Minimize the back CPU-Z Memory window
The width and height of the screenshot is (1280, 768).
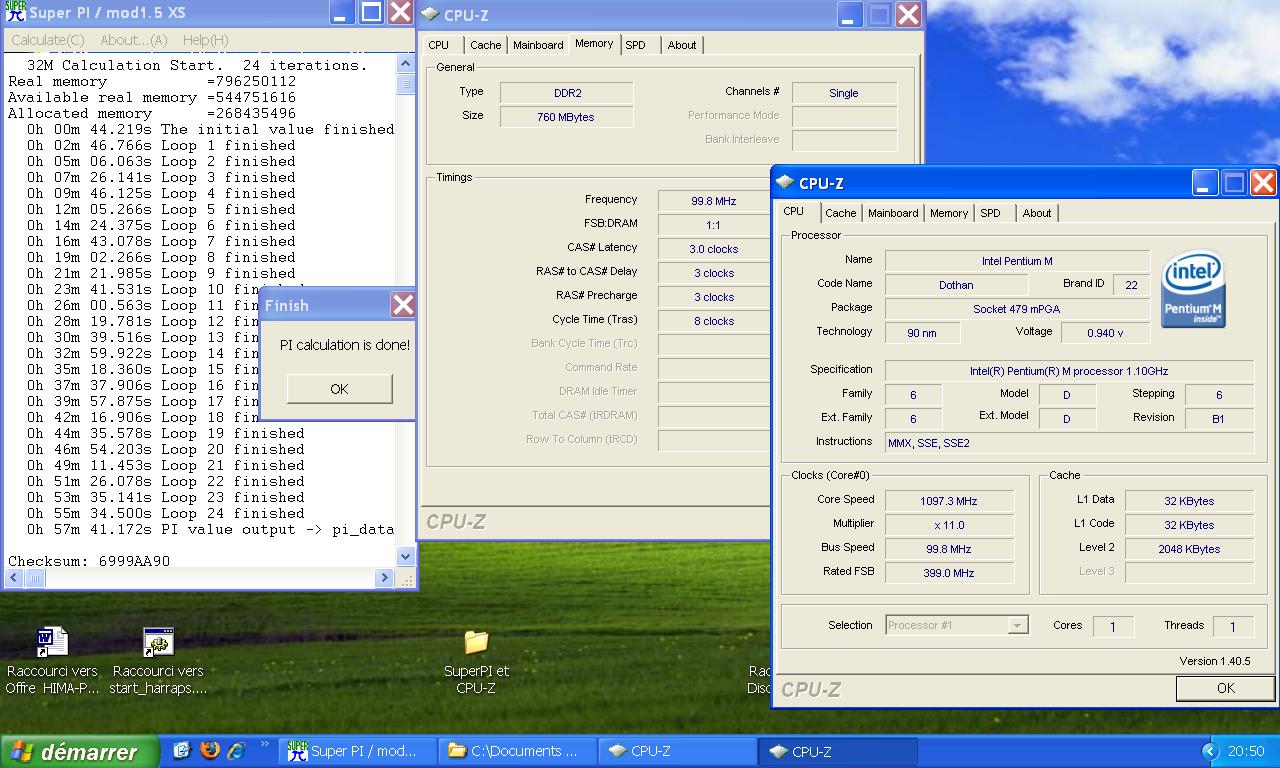(850, 14)
